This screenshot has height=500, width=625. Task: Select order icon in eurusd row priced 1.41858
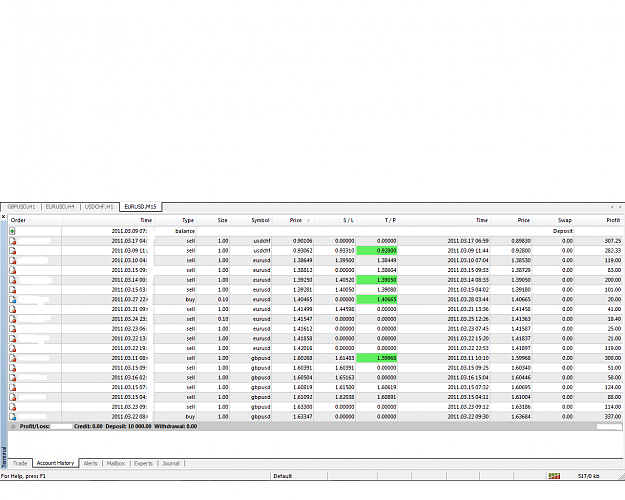pyautogui.click(x=13, y=339)
